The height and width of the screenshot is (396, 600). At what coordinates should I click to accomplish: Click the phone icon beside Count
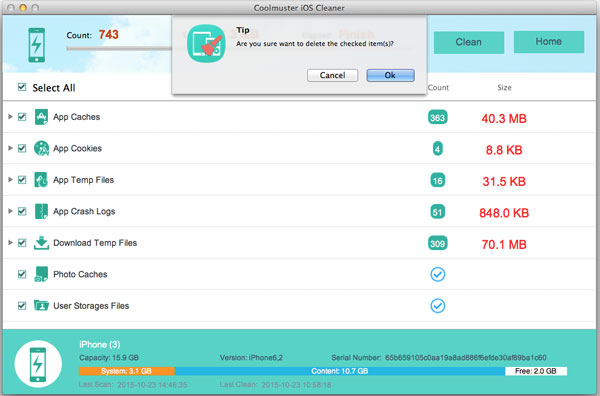click(37, 45)
